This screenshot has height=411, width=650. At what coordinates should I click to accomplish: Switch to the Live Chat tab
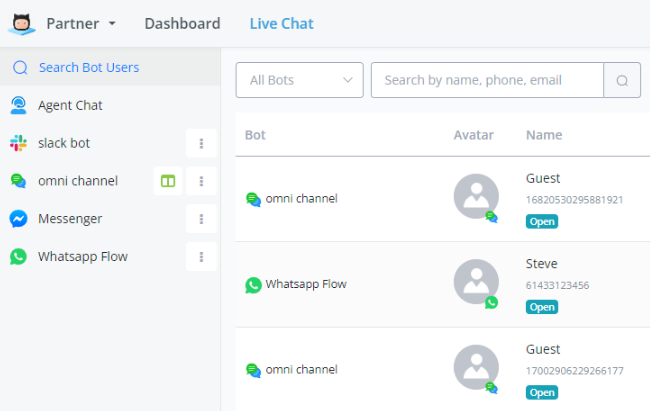pos(281,23)
